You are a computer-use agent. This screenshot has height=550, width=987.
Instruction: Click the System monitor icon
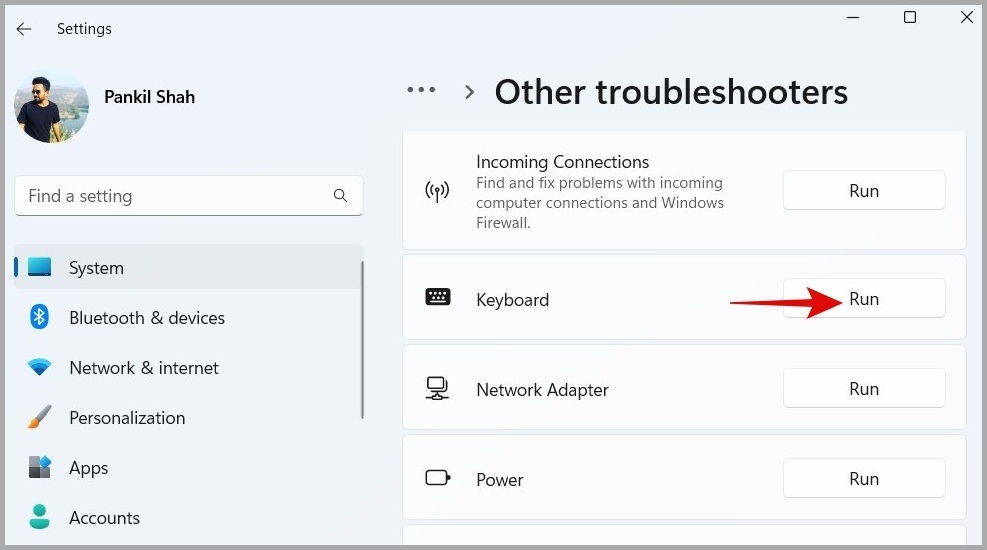point(40,267)
